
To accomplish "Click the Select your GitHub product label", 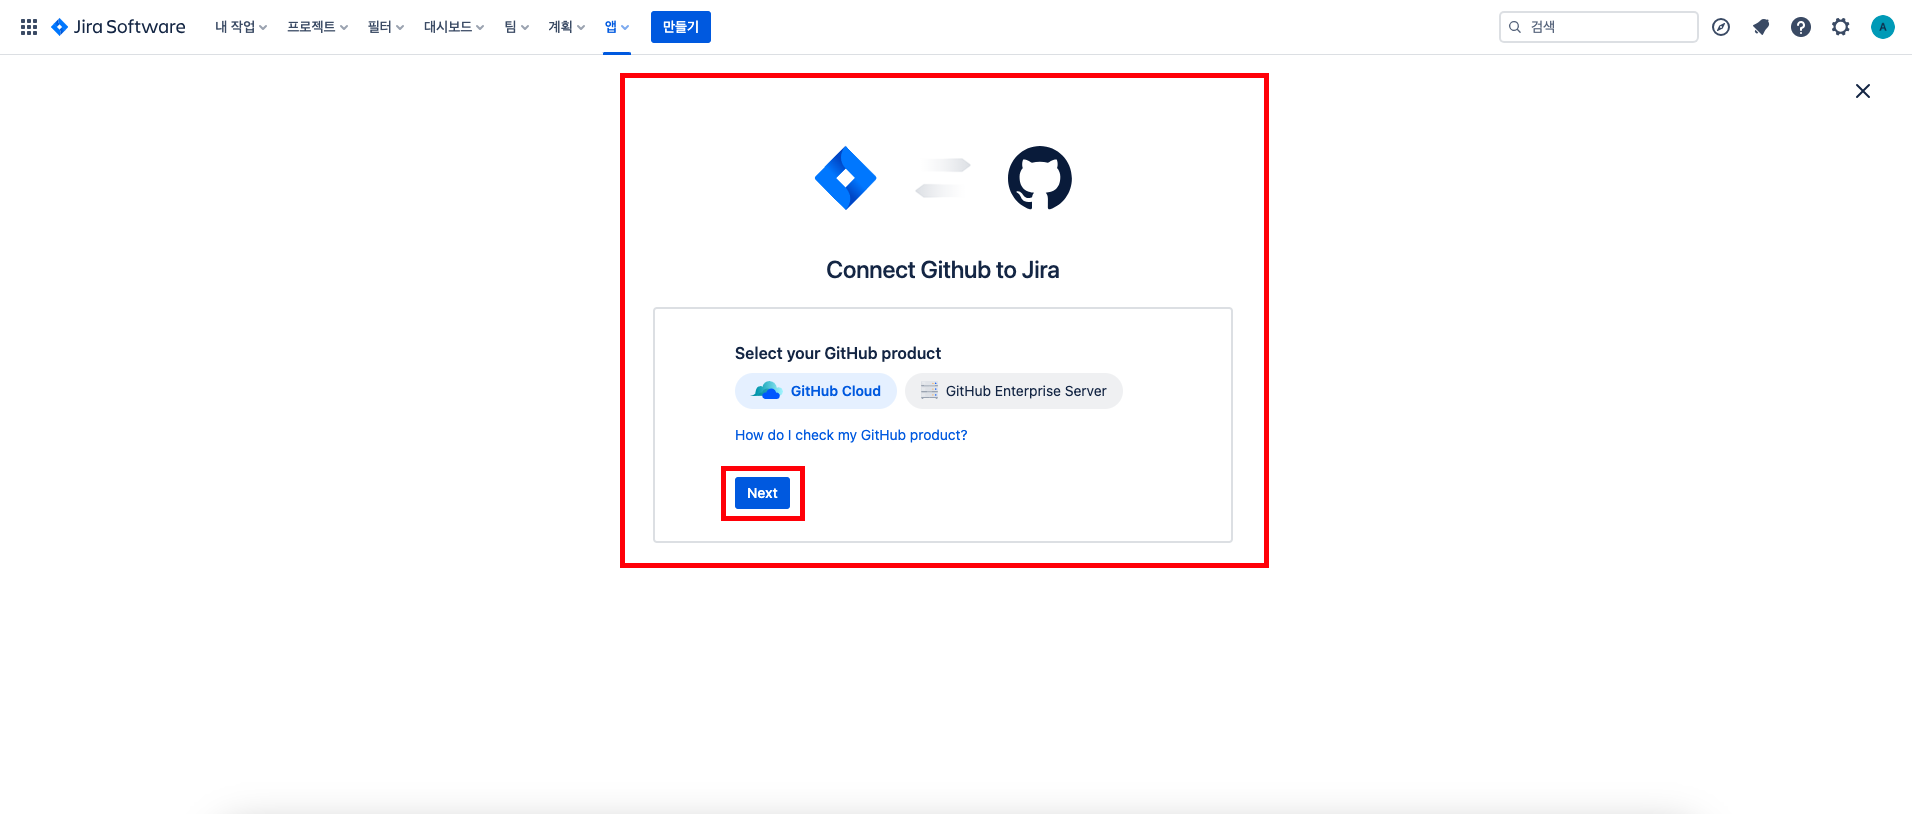I will coord(838,353).
